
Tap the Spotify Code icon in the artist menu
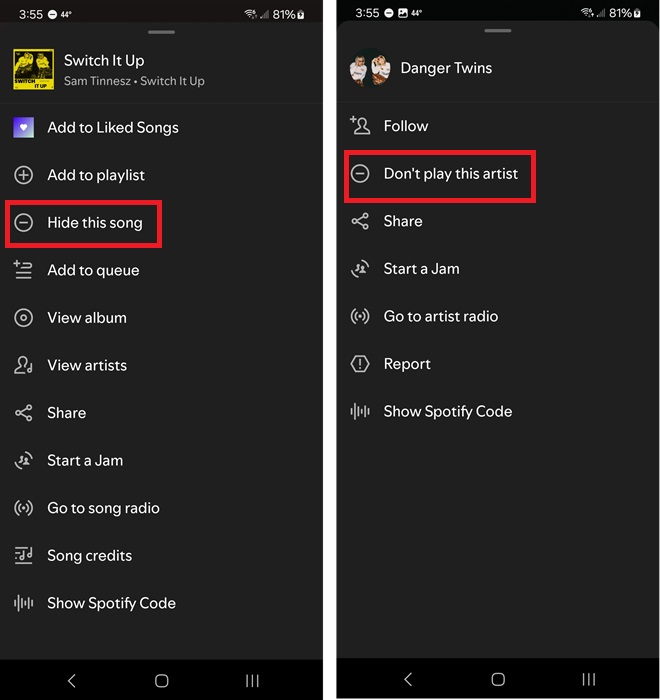coord(360,411)
